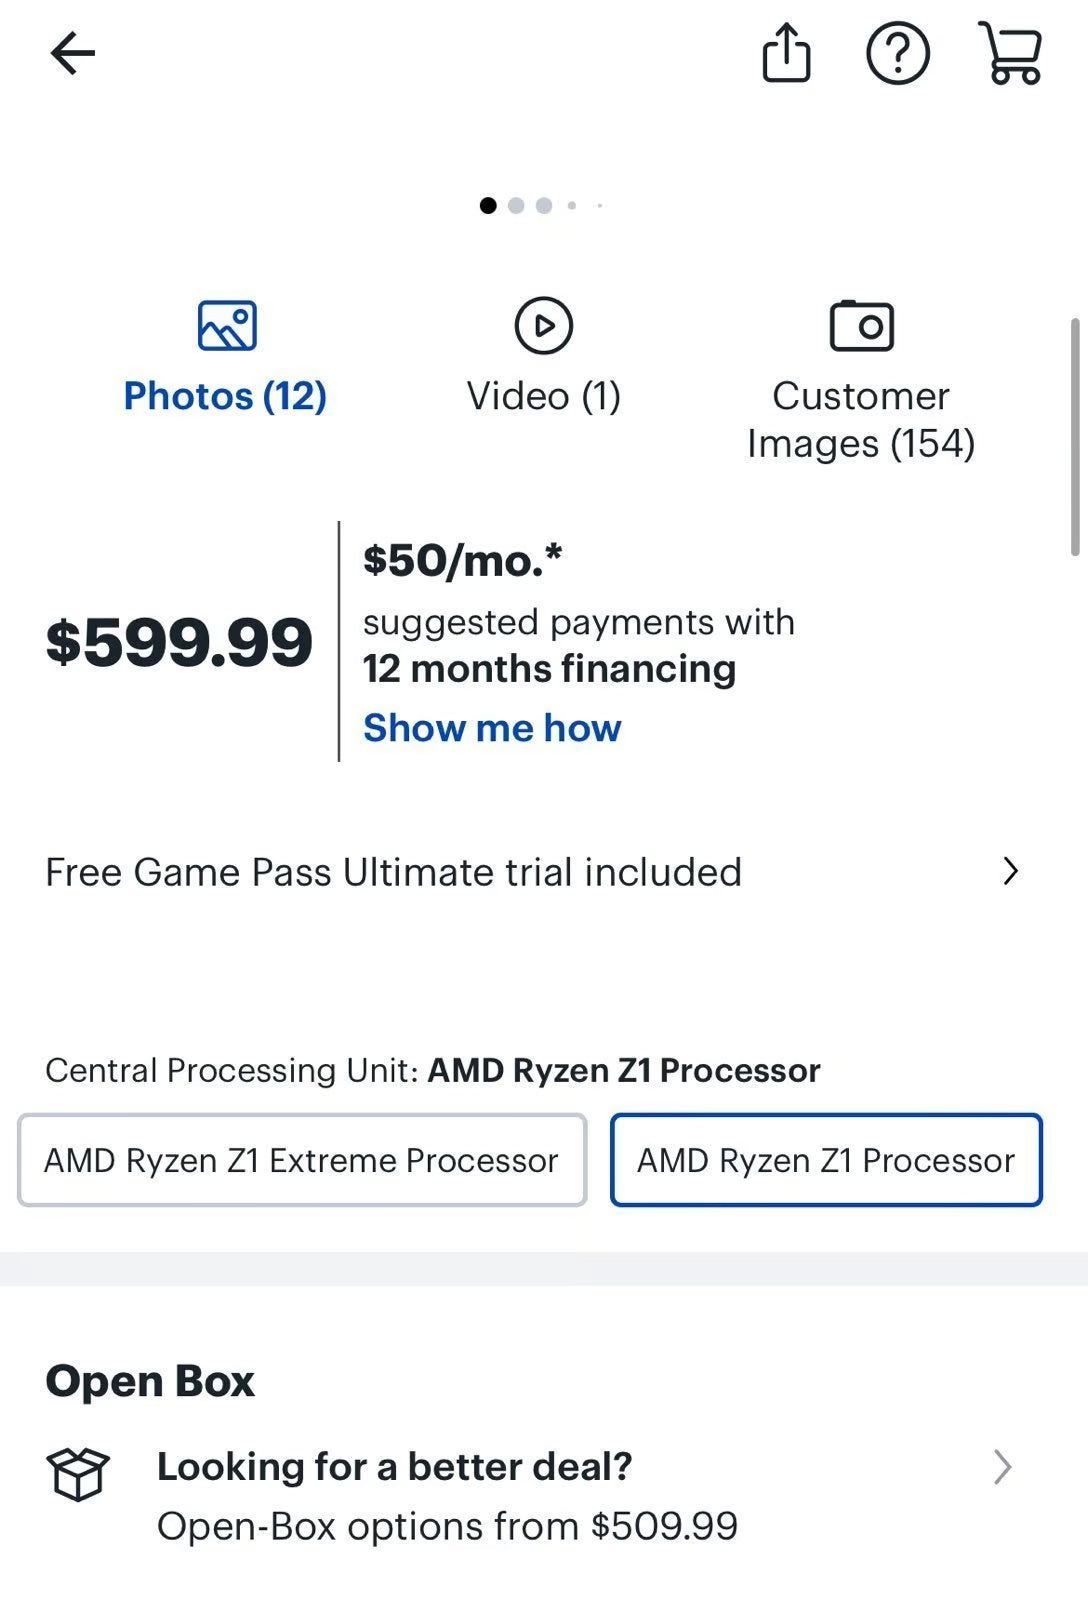
Task: Click the Show me how link
Action: [x=492, y=728]
